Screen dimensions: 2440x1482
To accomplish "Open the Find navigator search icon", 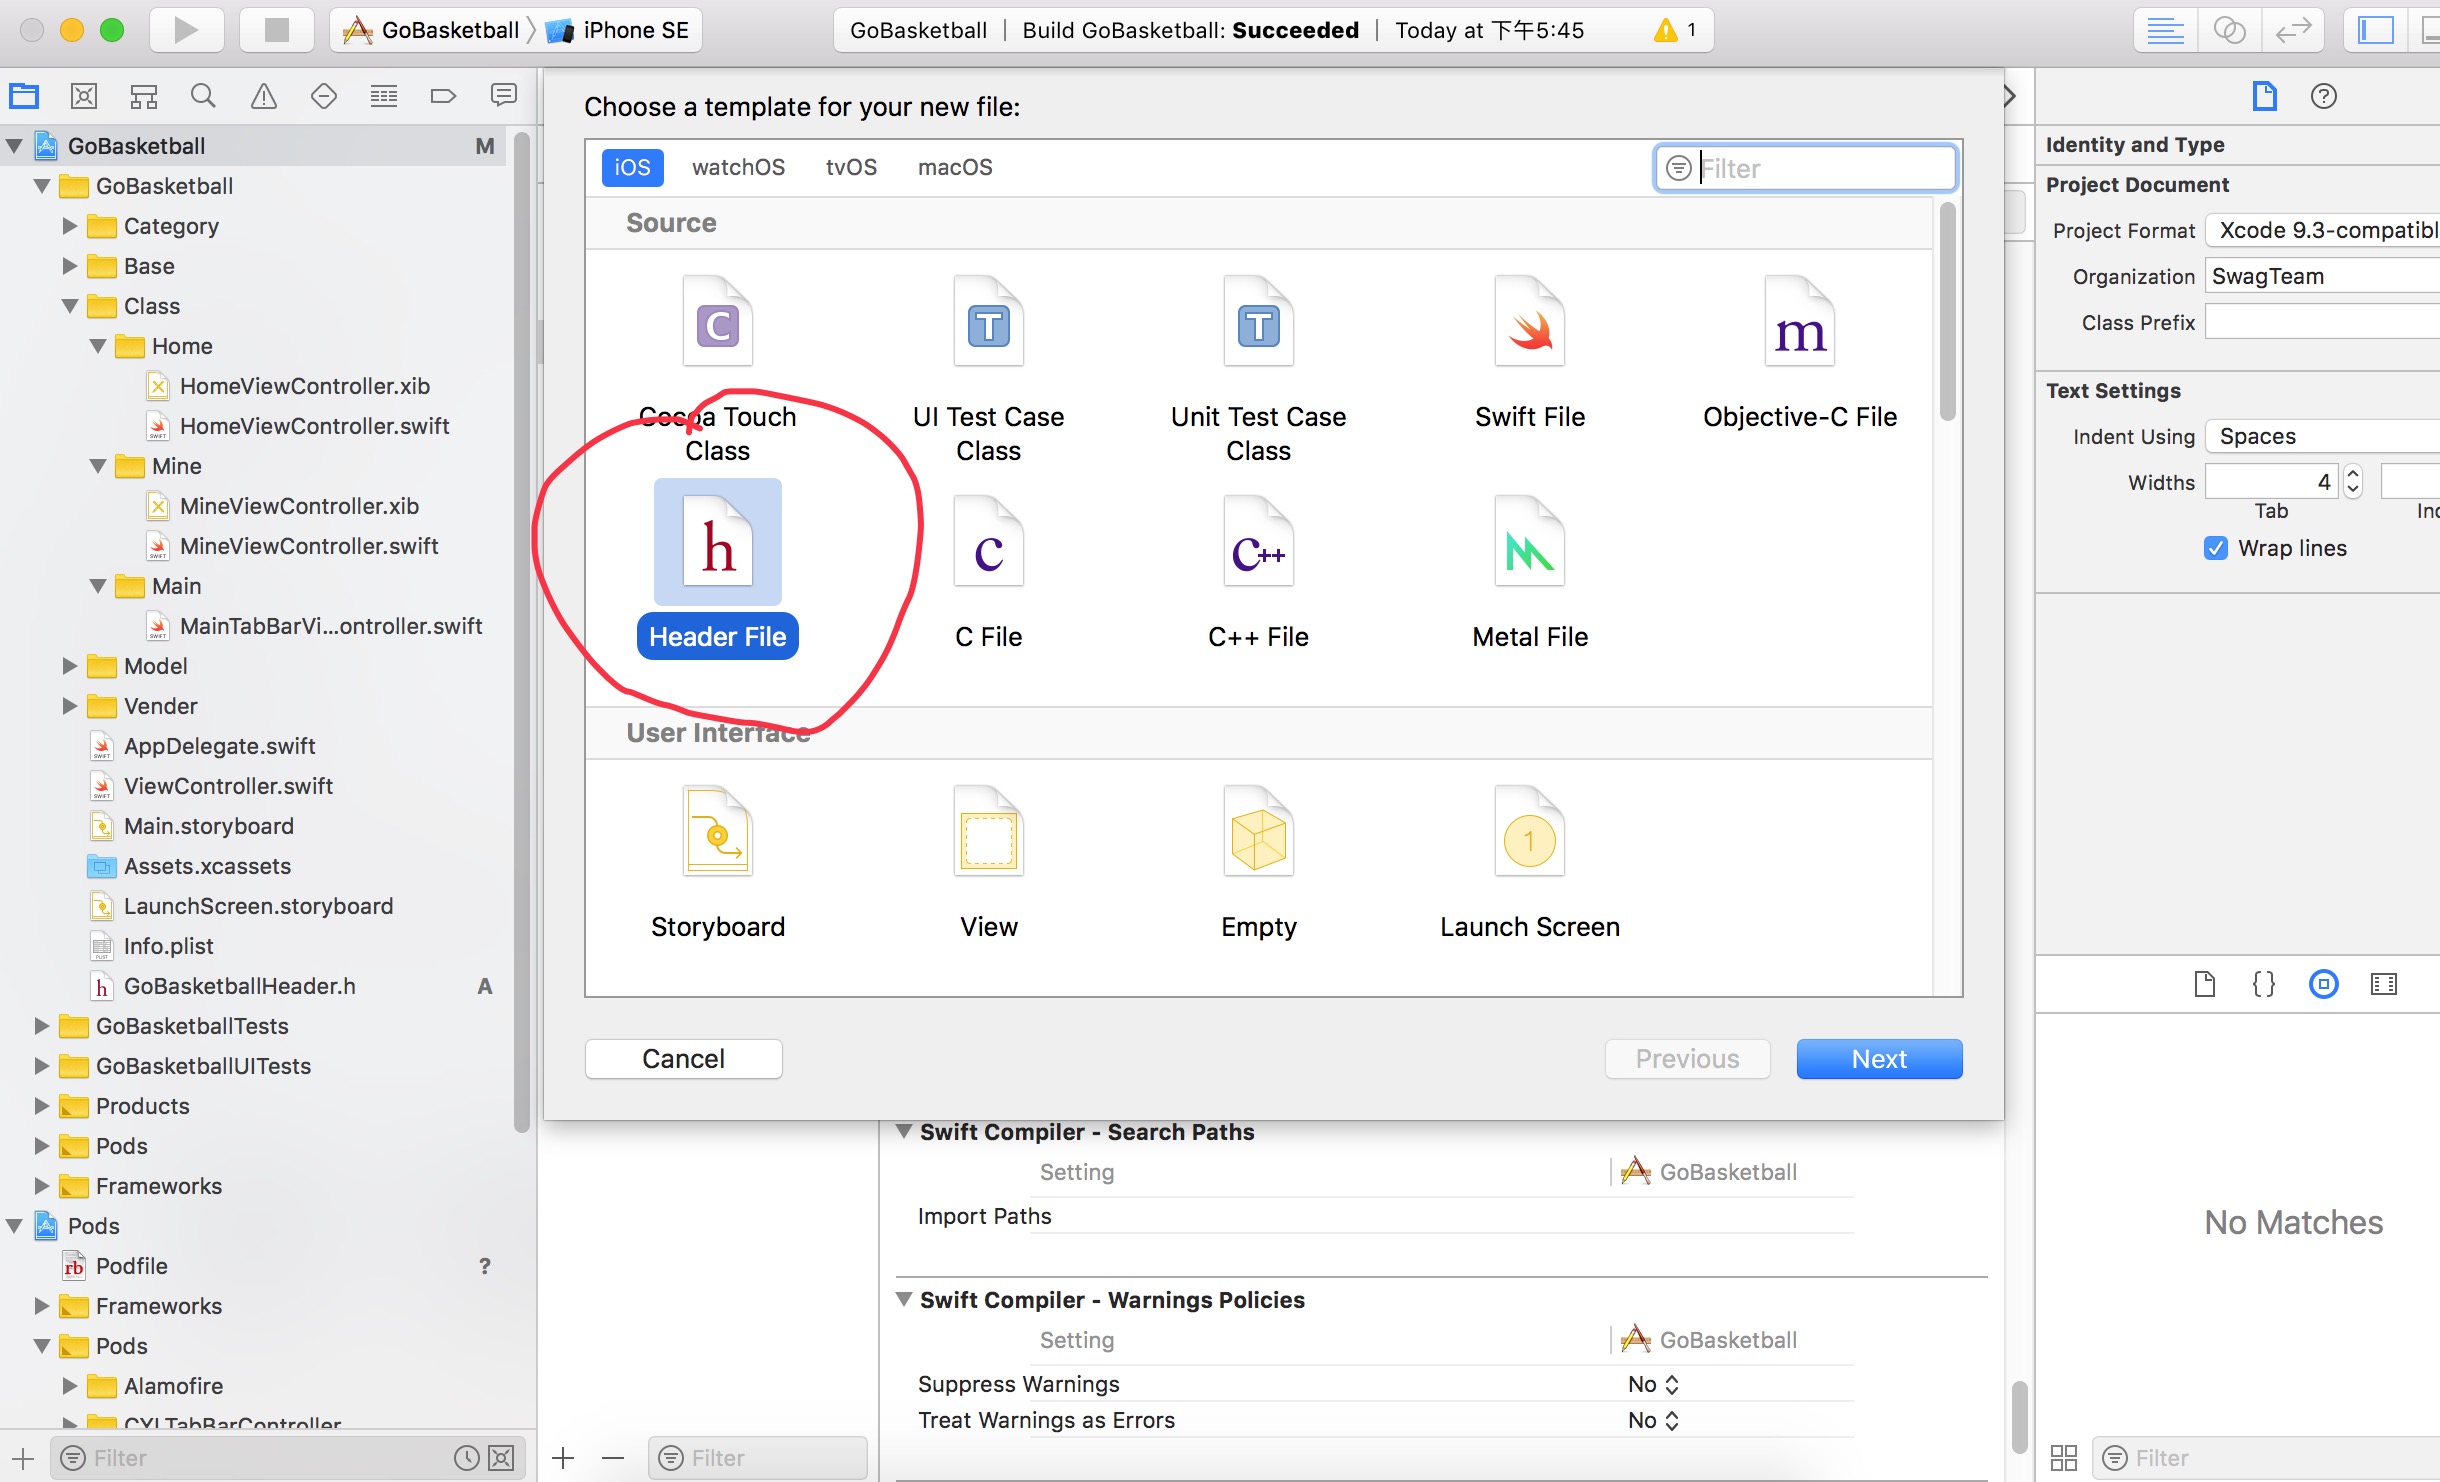I will tap(203, 96).
